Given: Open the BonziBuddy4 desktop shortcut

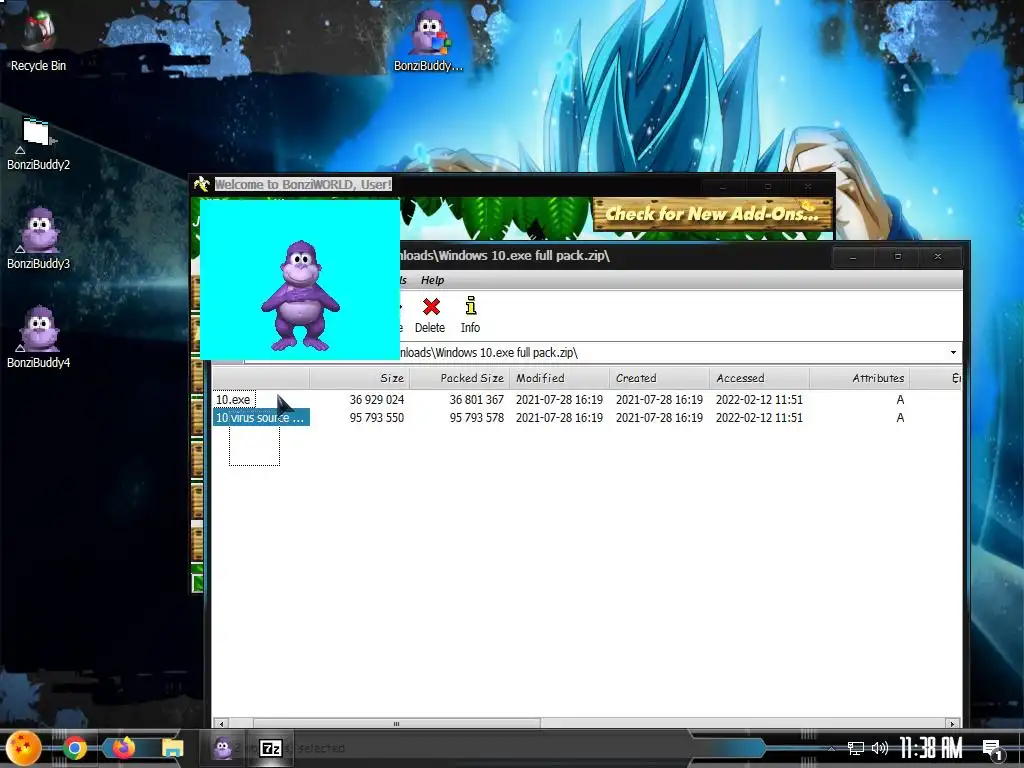Looking at the screenshot, I should point(38,336).
